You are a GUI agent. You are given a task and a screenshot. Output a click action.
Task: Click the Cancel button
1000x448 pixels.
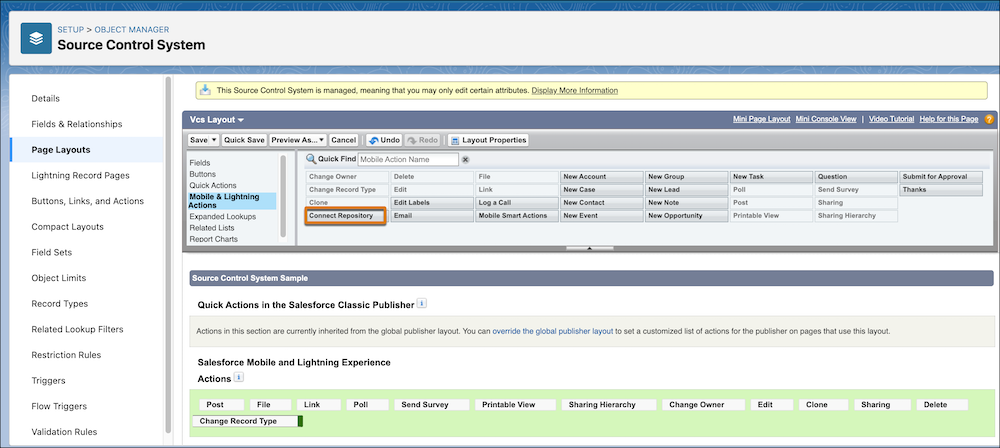(344, 140)
